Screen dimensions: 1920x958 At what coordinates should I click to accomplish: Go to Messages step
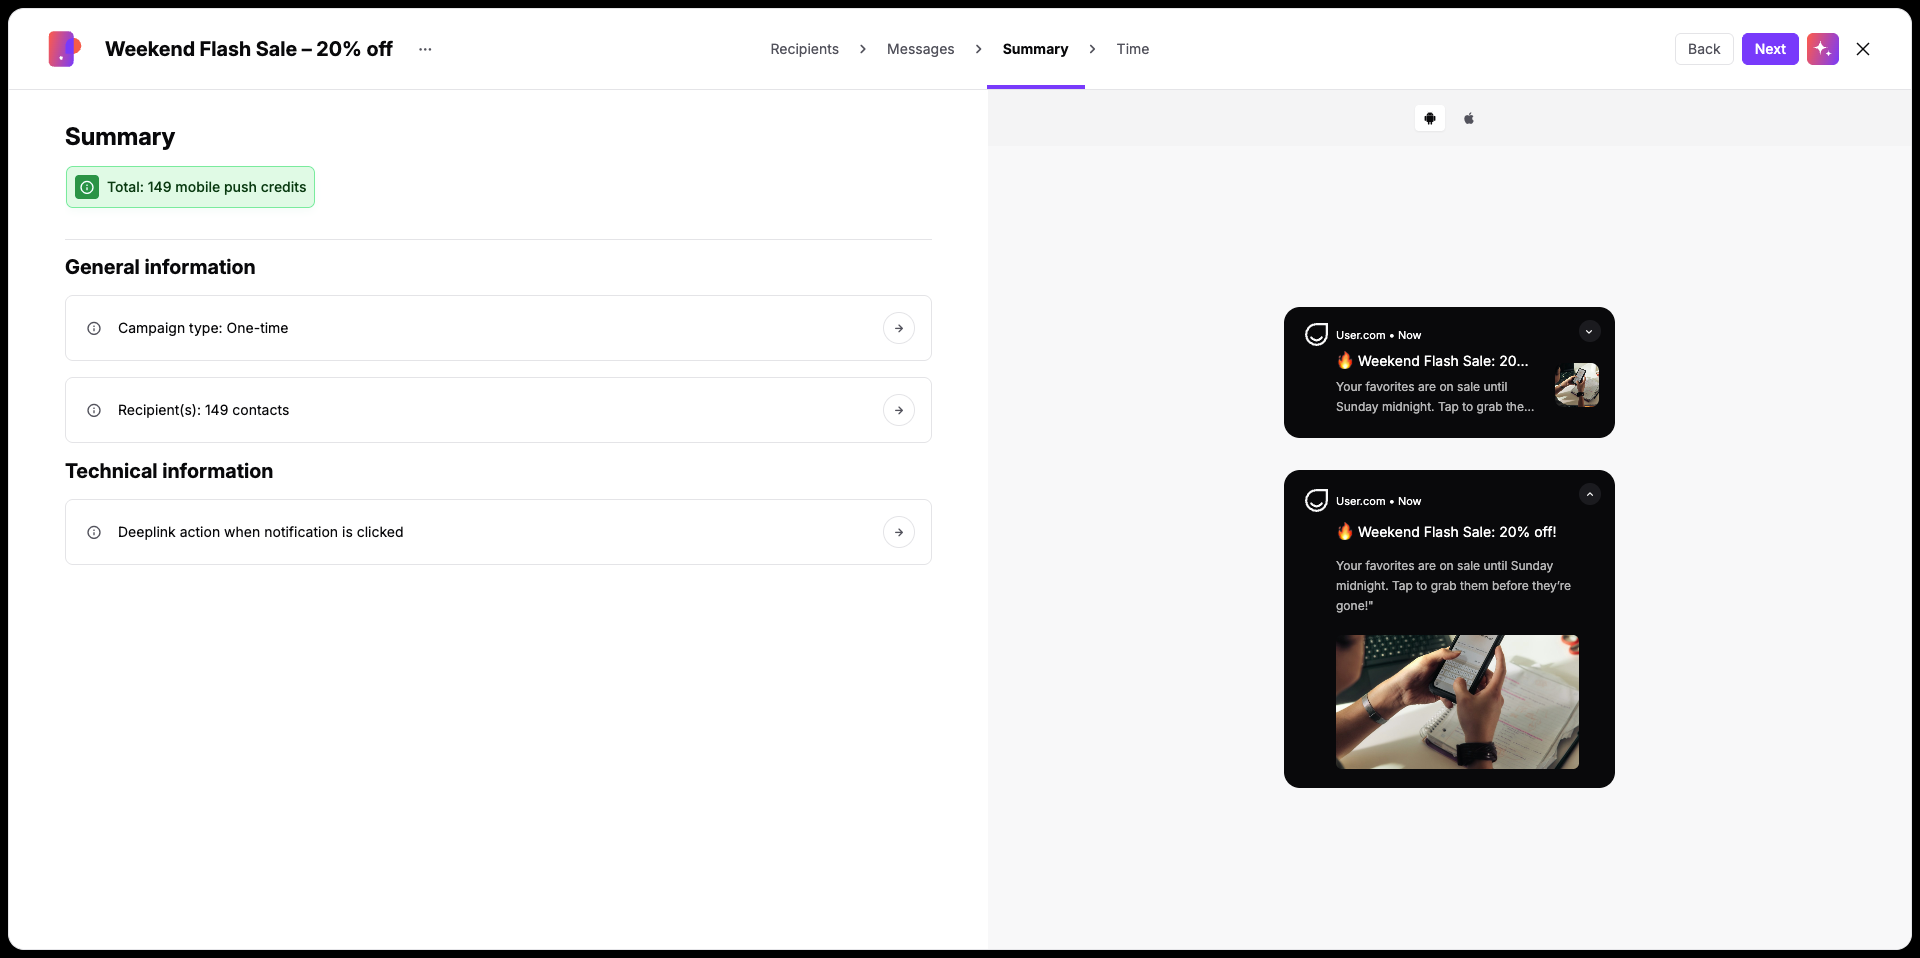click(x=920, y=49)
